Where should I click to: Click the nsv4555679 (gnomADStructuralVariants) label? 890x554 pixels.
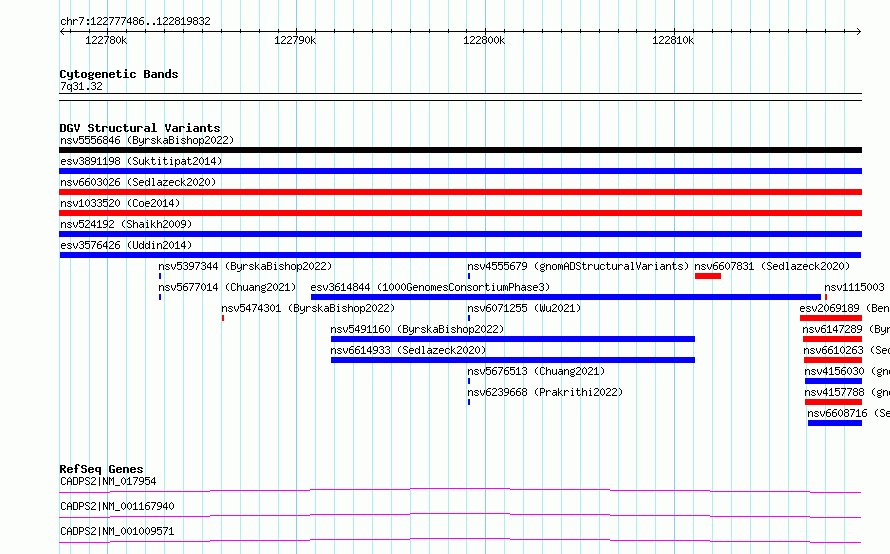[x=578, y=266]
